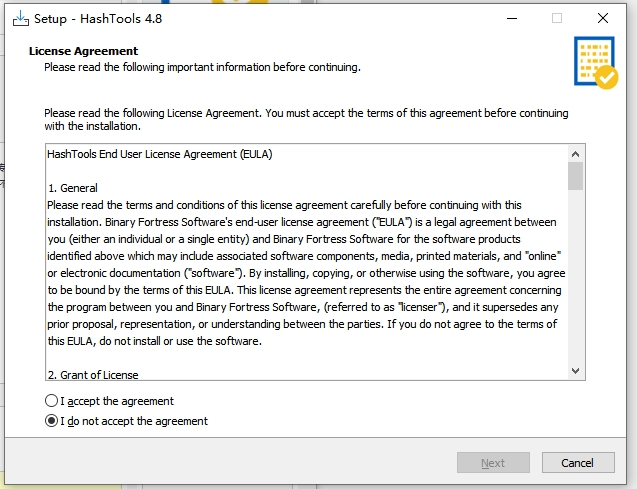Click the Setup installer icon in title bar
Image resolution: width=637 pixels, height=489 pixels.
(x=20, y=18)
